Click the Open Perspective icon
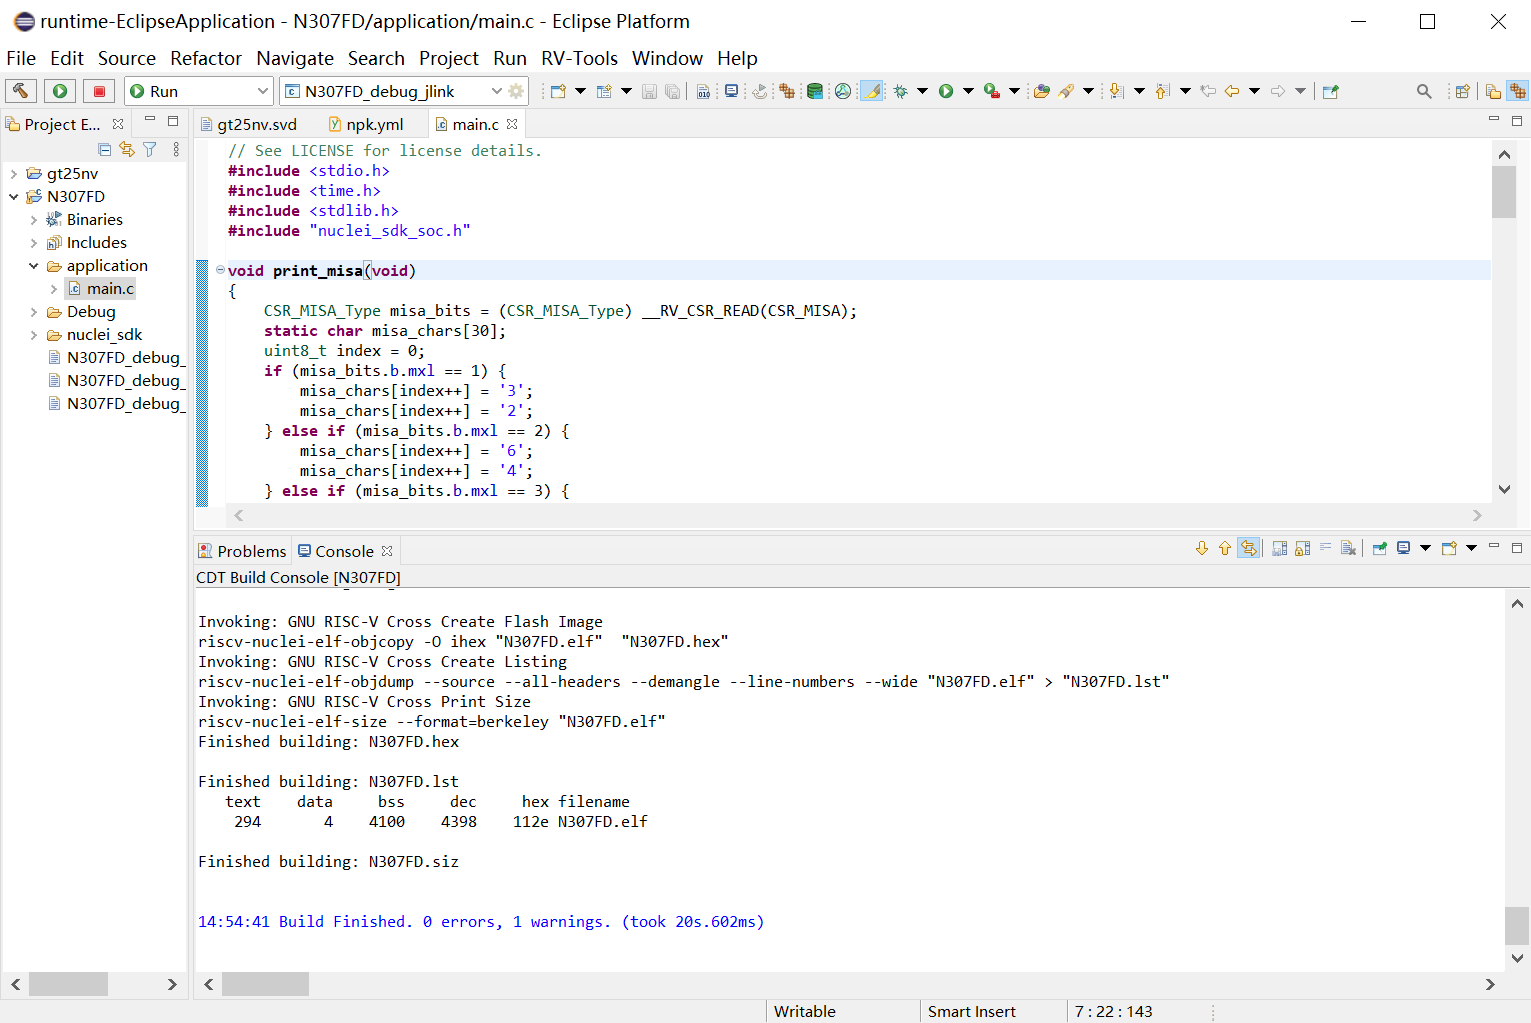The width and height of the screenshot is (1531, 1023). 1462,91
